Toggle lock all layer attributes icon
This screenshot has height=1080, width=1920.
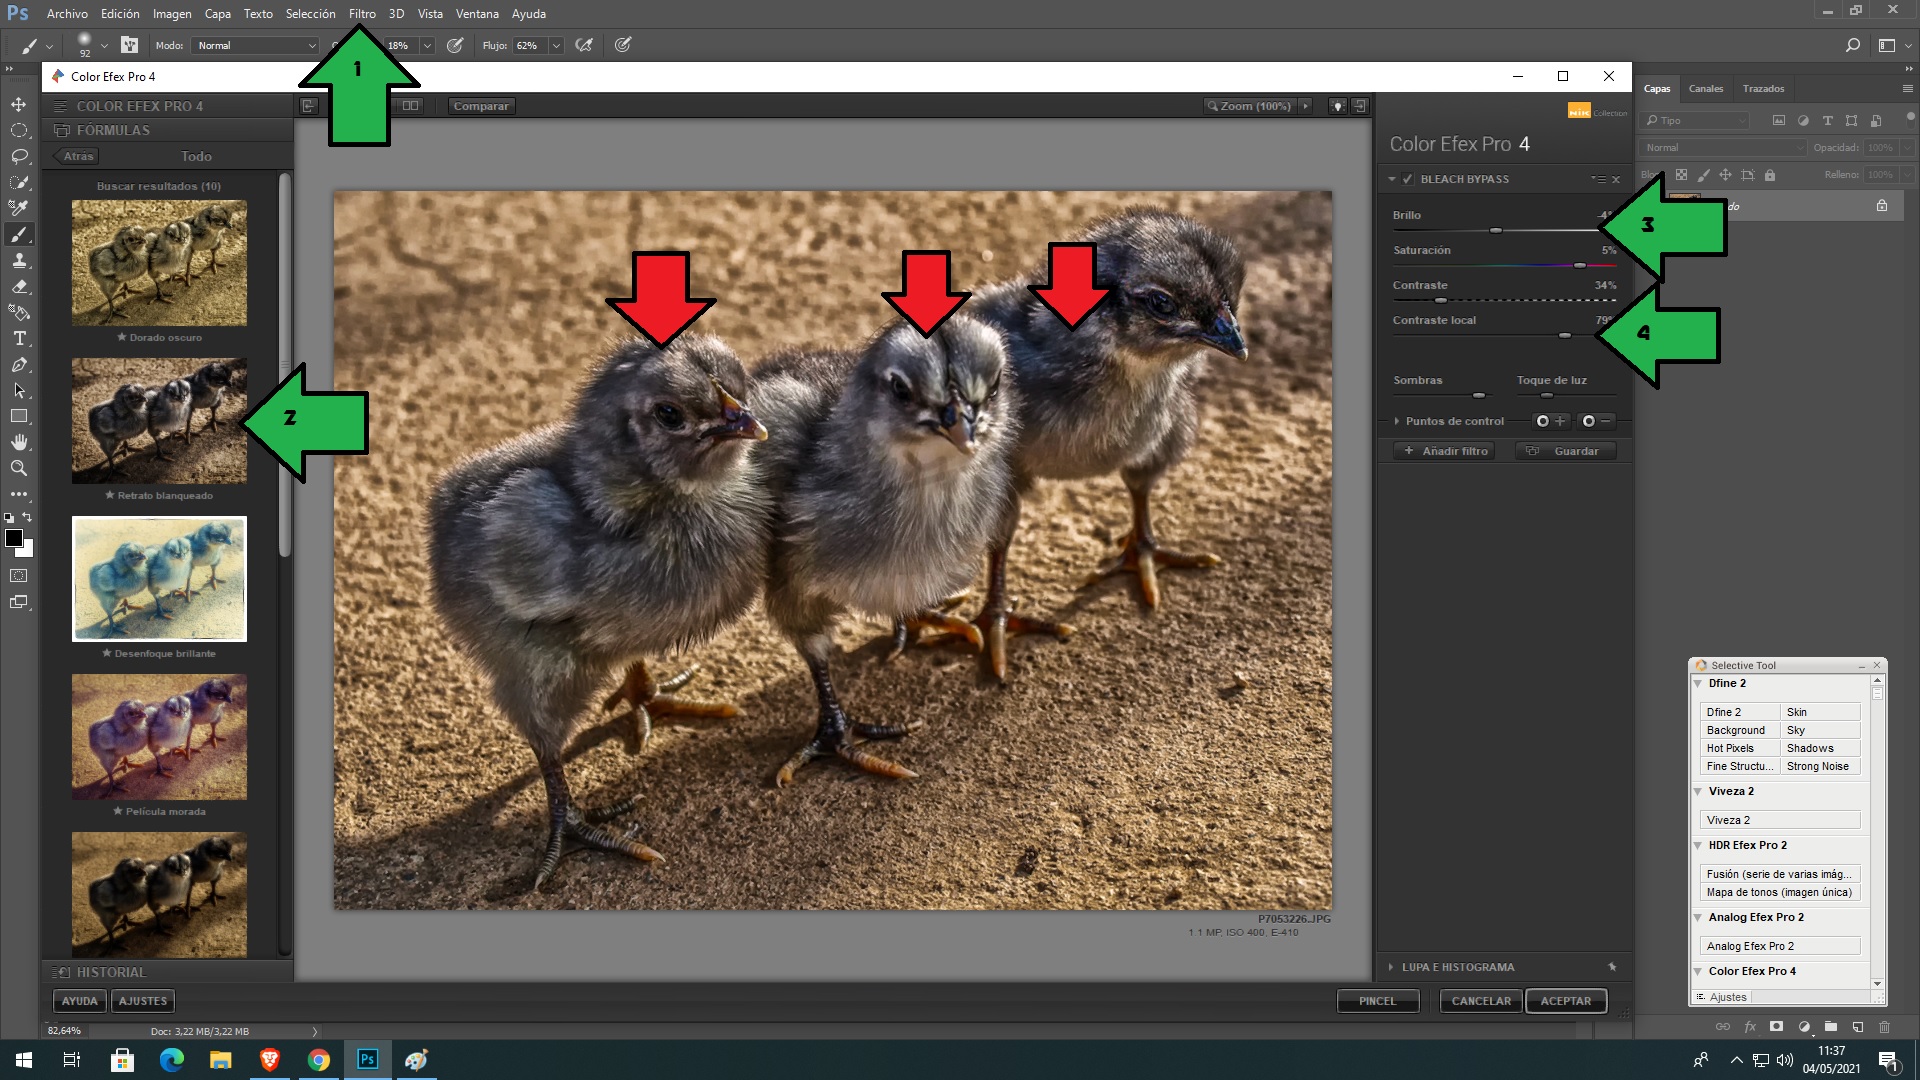pyautogui.click(x=1770, y=175)
